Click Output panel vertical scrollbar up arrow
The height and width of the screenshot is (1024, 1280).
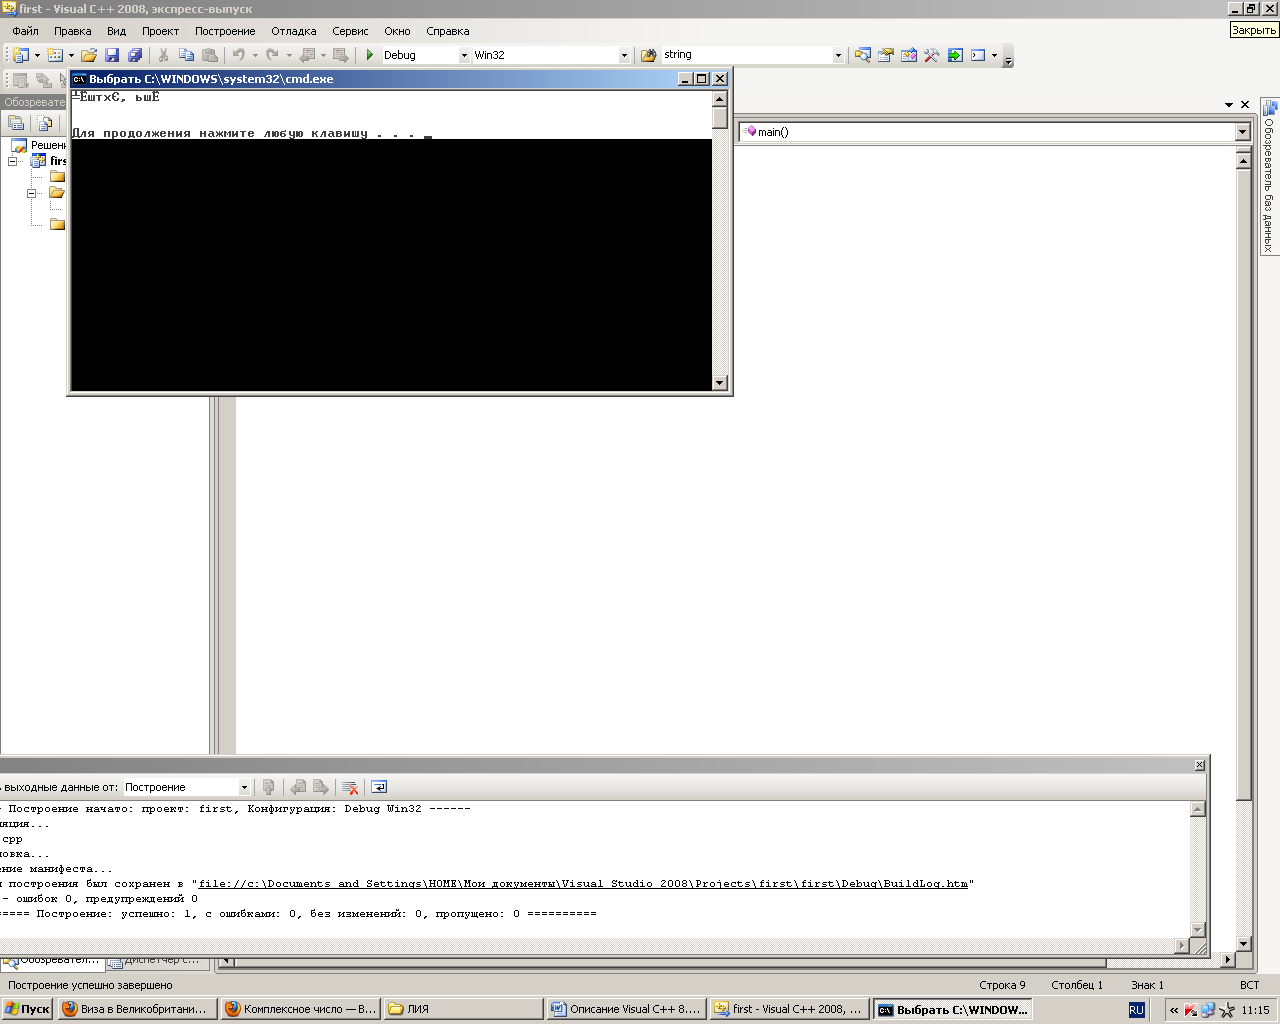(1198, 809)
